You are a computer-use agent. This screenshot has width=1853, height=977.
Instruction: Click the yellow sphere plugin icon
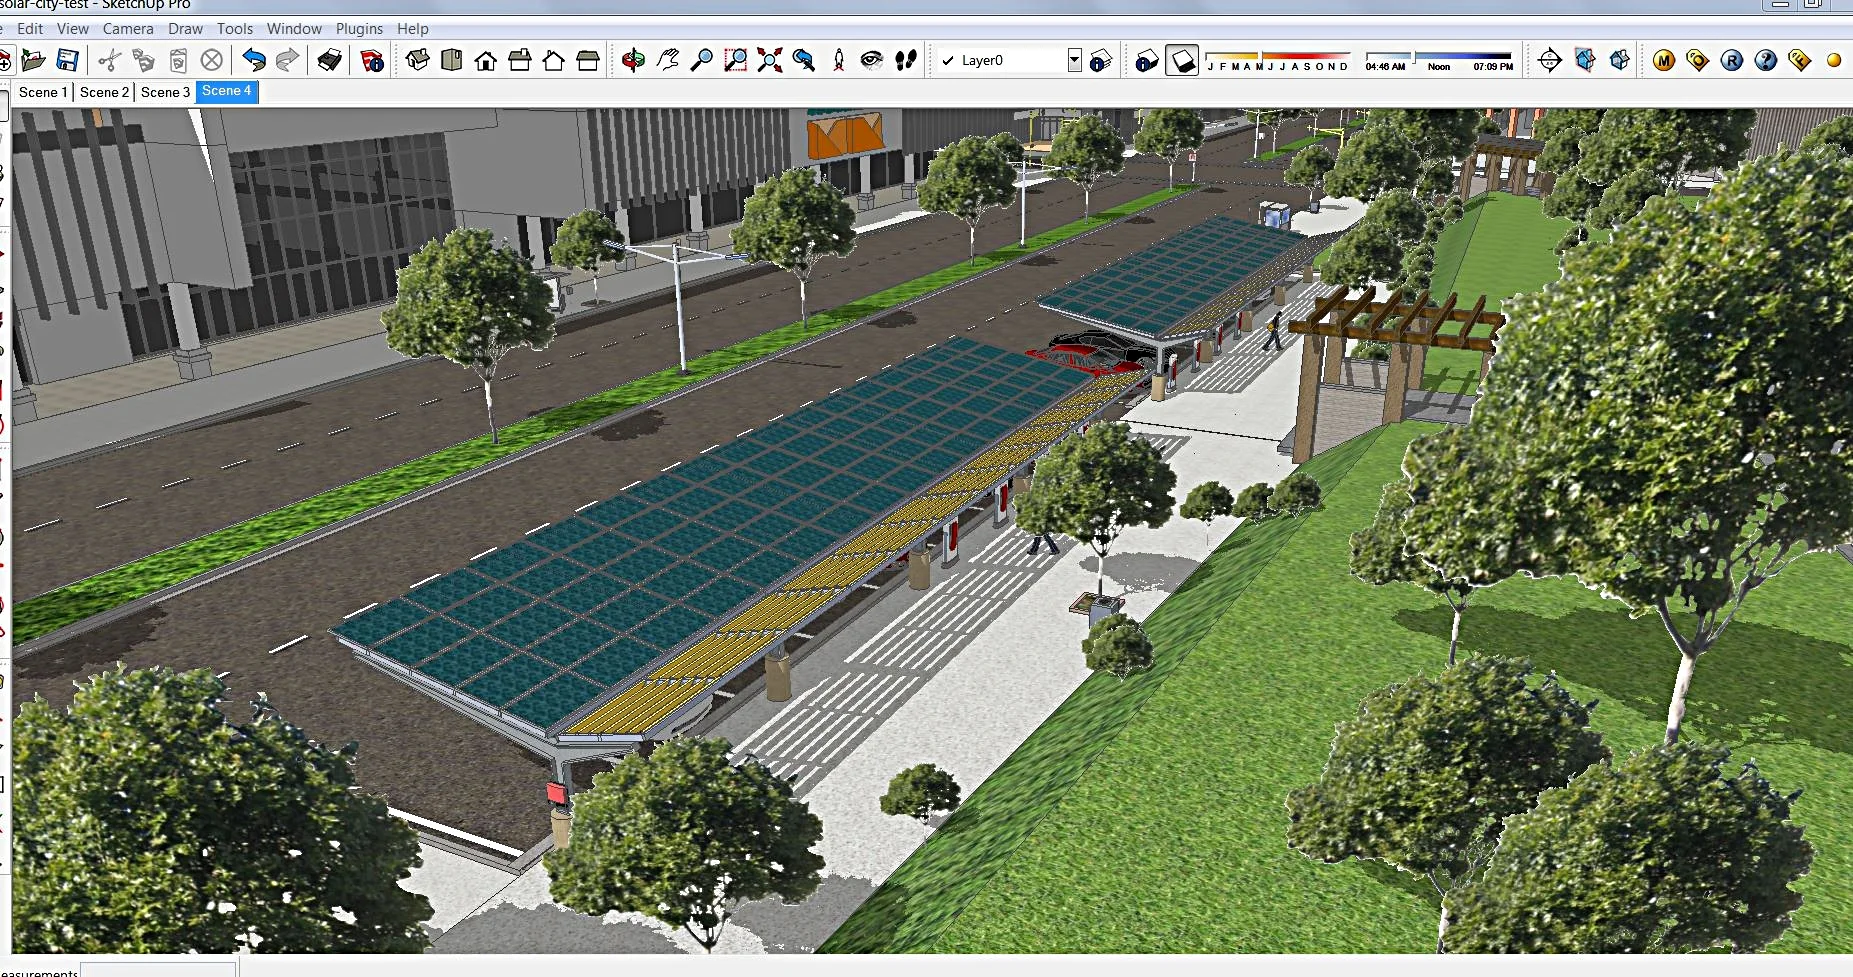pos(1834,61)
